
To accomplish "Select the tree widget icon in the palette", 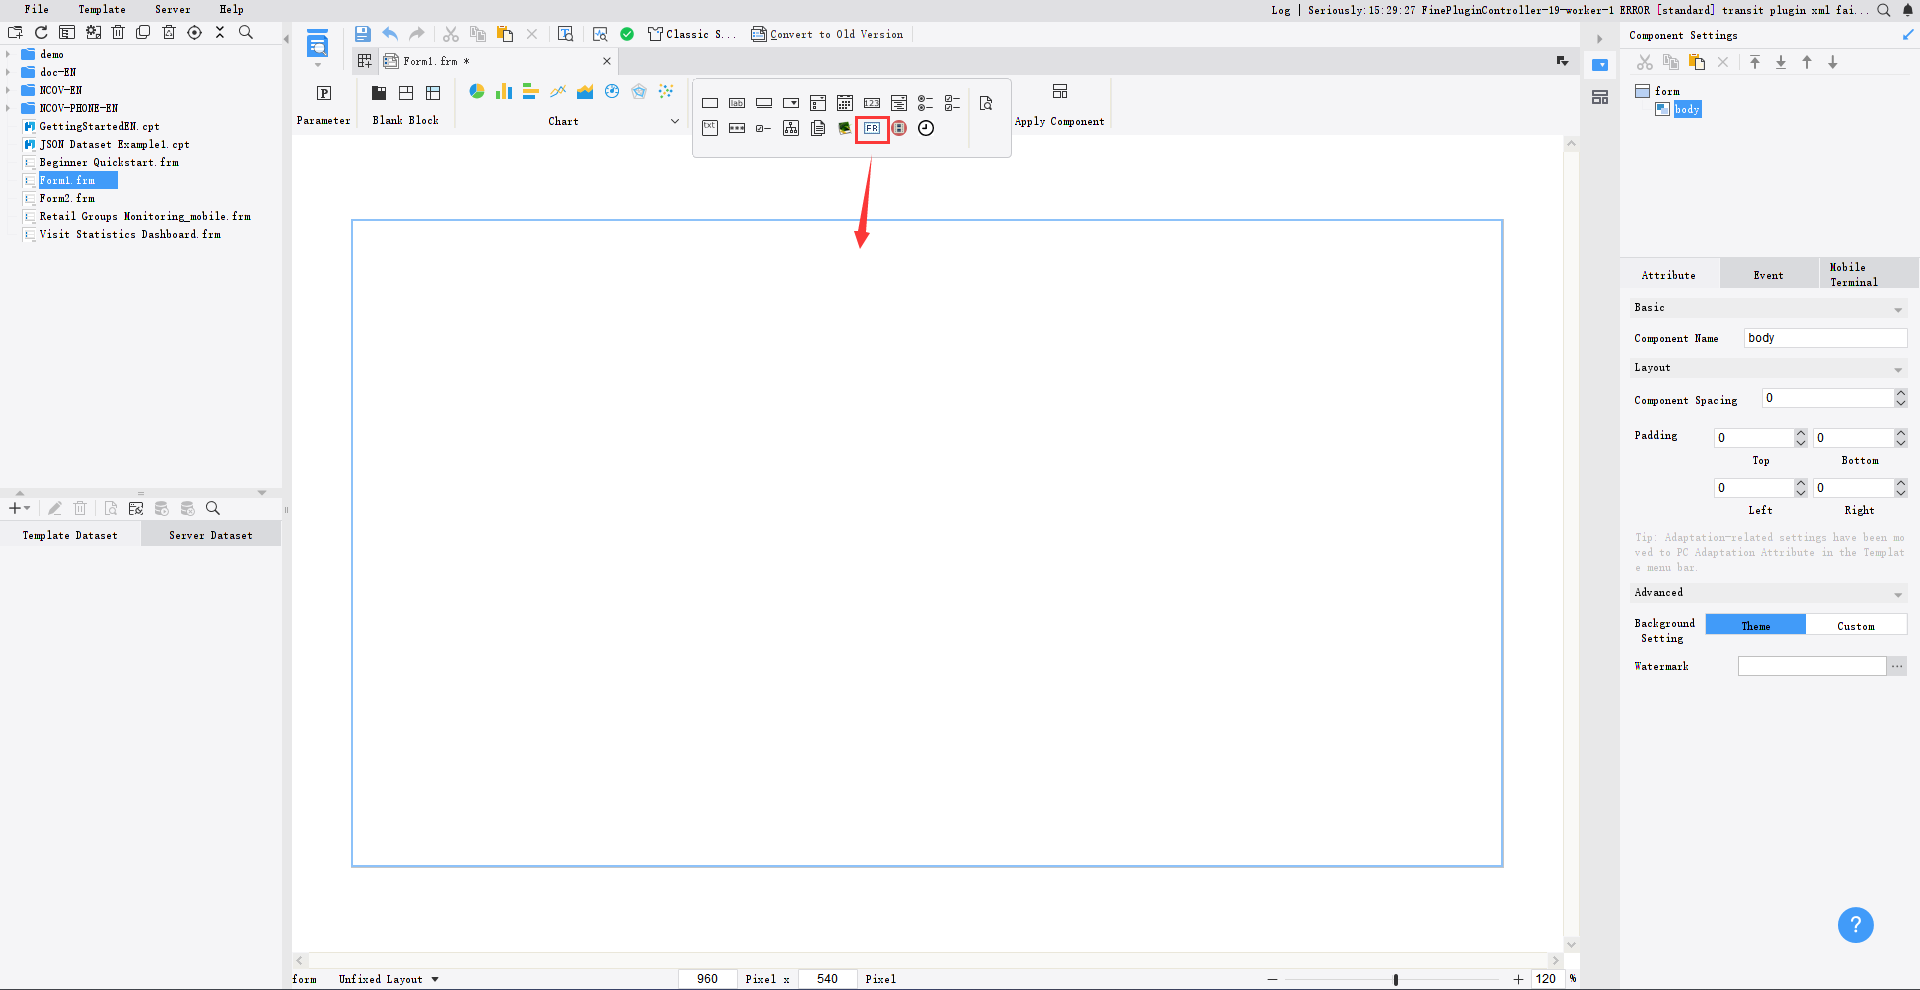I will [x=790, y=128].
